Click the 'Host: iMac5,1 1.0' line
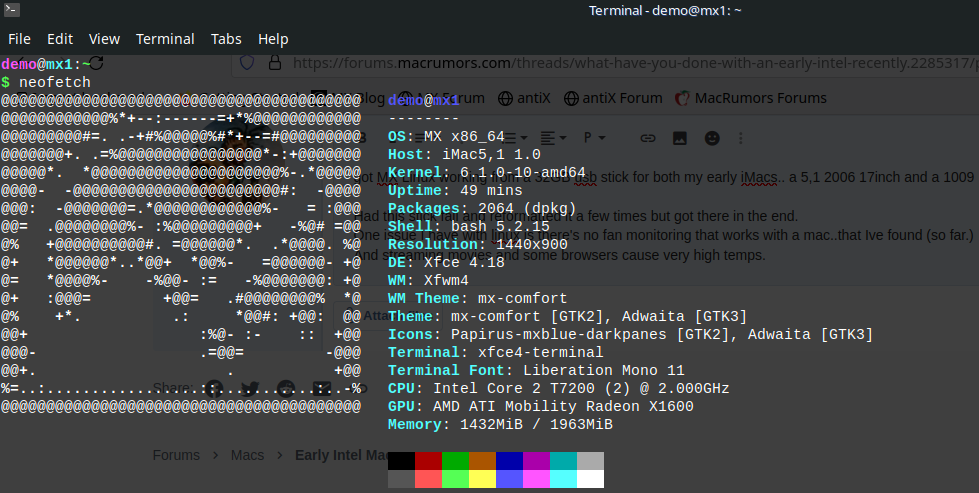 [464, 155]
